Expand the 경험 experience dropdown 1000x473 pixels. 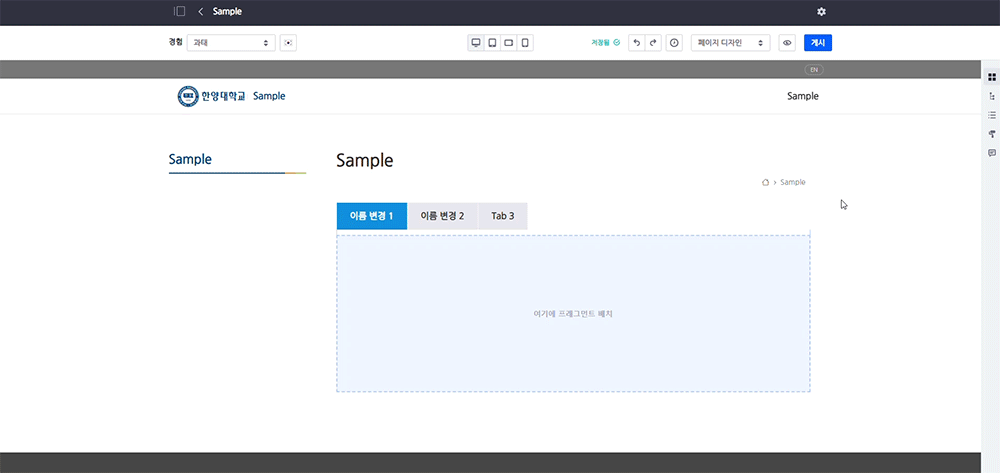pos(231,43)
